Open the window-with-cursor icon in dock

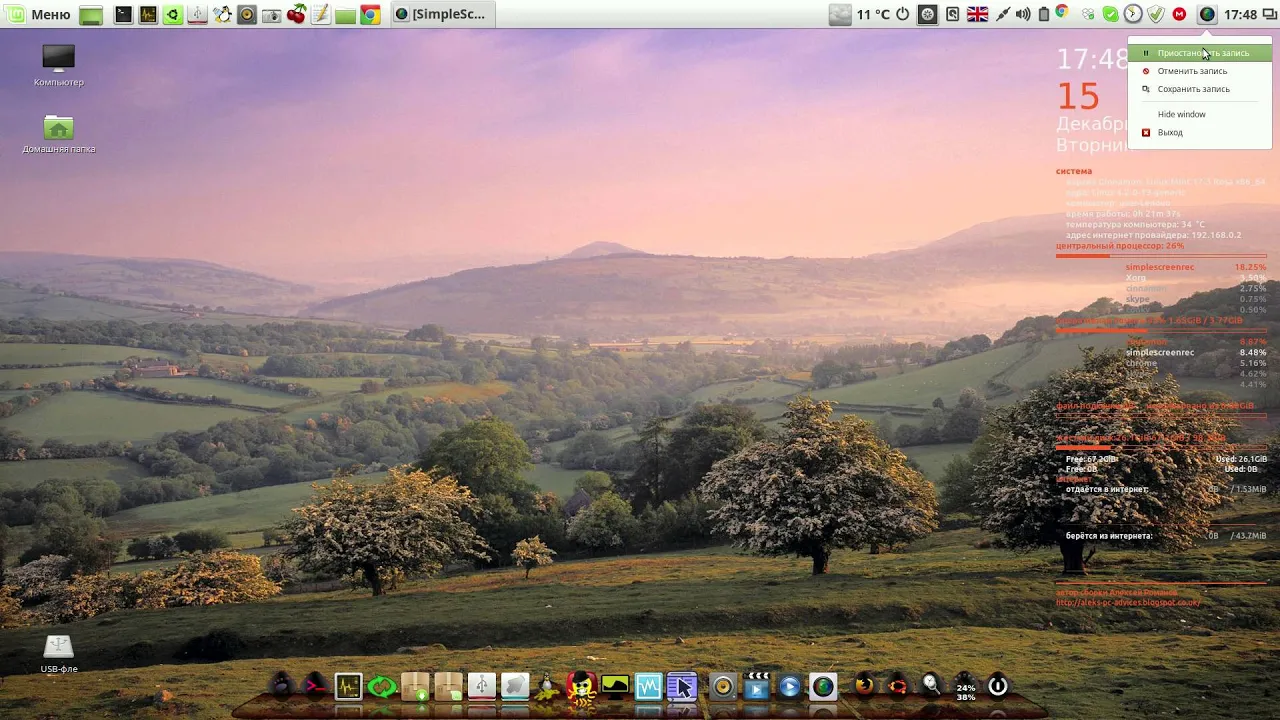(x=682, y=686)
